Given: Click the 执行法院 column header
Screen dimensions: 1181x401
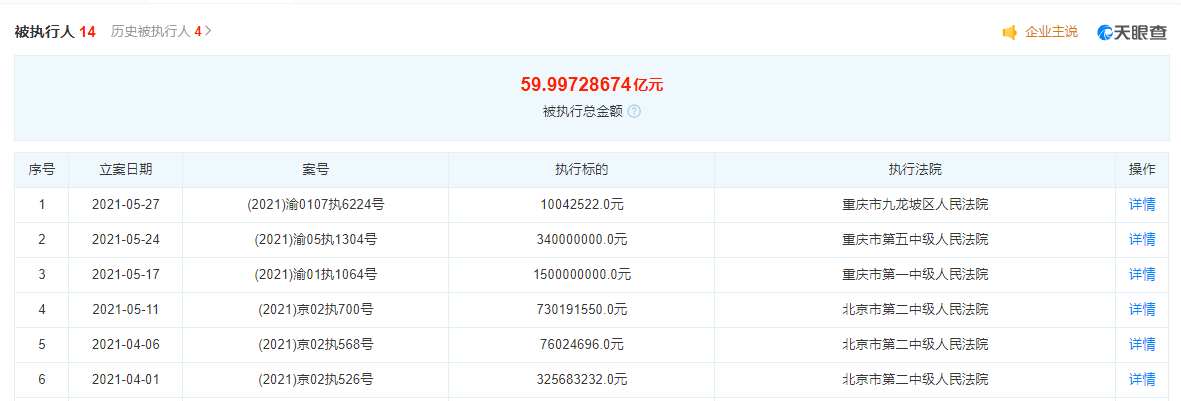Looking at the screenshot, I should (915, 170).
